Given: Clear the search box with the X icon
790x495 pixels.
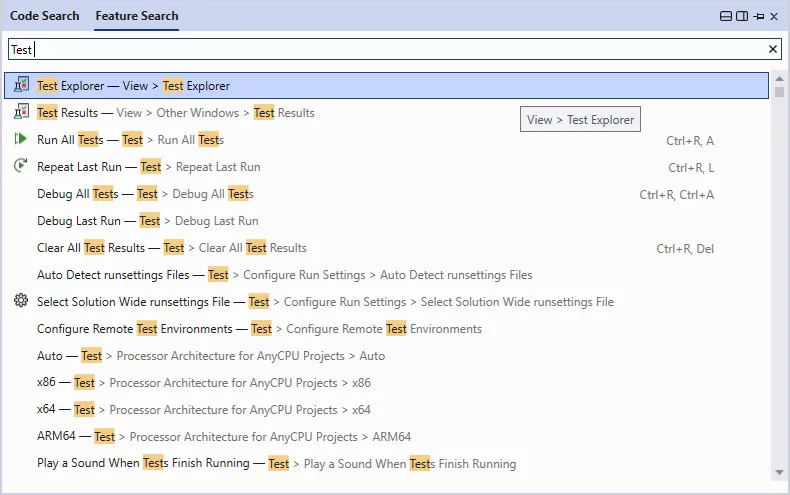Looking at the screenshot, I should pos(772,49).
